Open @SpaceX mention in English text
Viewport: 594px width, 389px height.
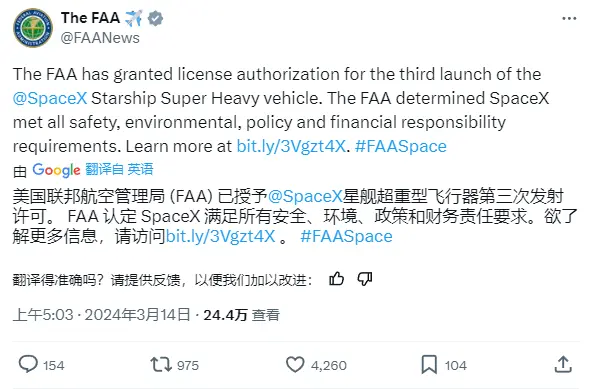(x=50, y=98)
